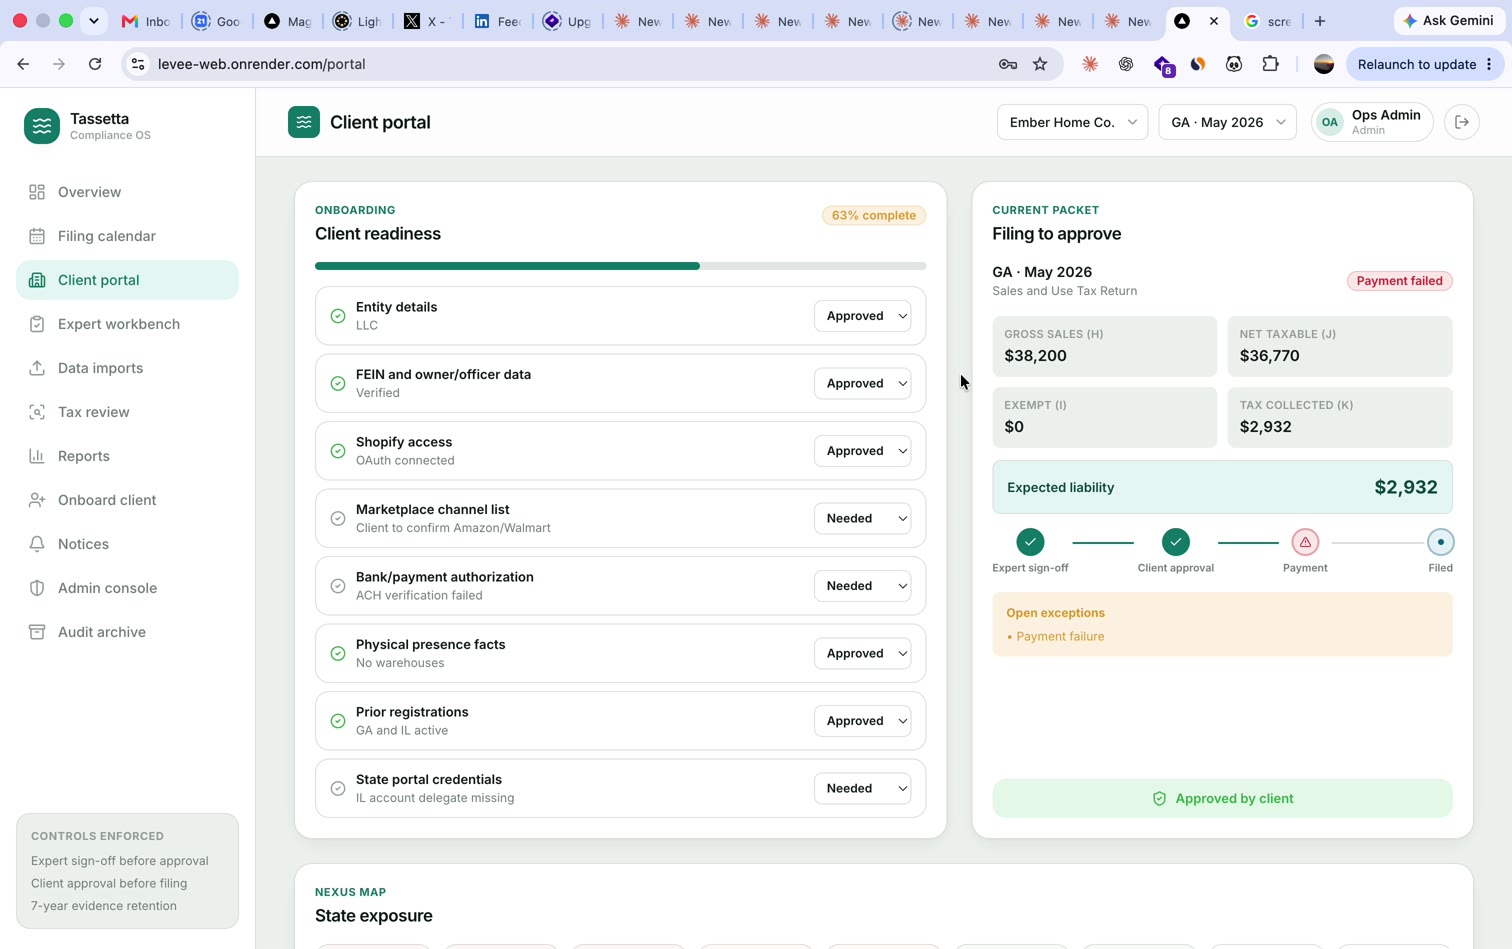This screenshot has width=1512, height=949.
Task: Click the Payment failed badge
Action: click(1399, 281)
